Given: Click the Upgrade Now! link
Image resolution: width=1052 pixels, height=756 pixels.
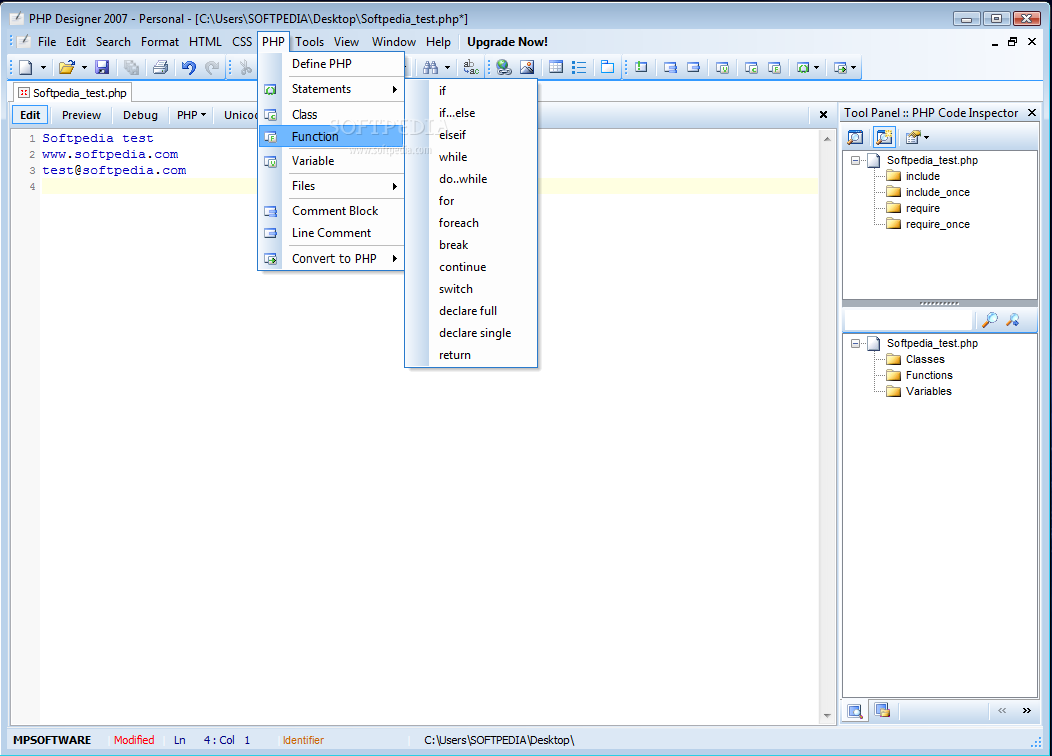Looking at the screenshot, I should [507, 42].
